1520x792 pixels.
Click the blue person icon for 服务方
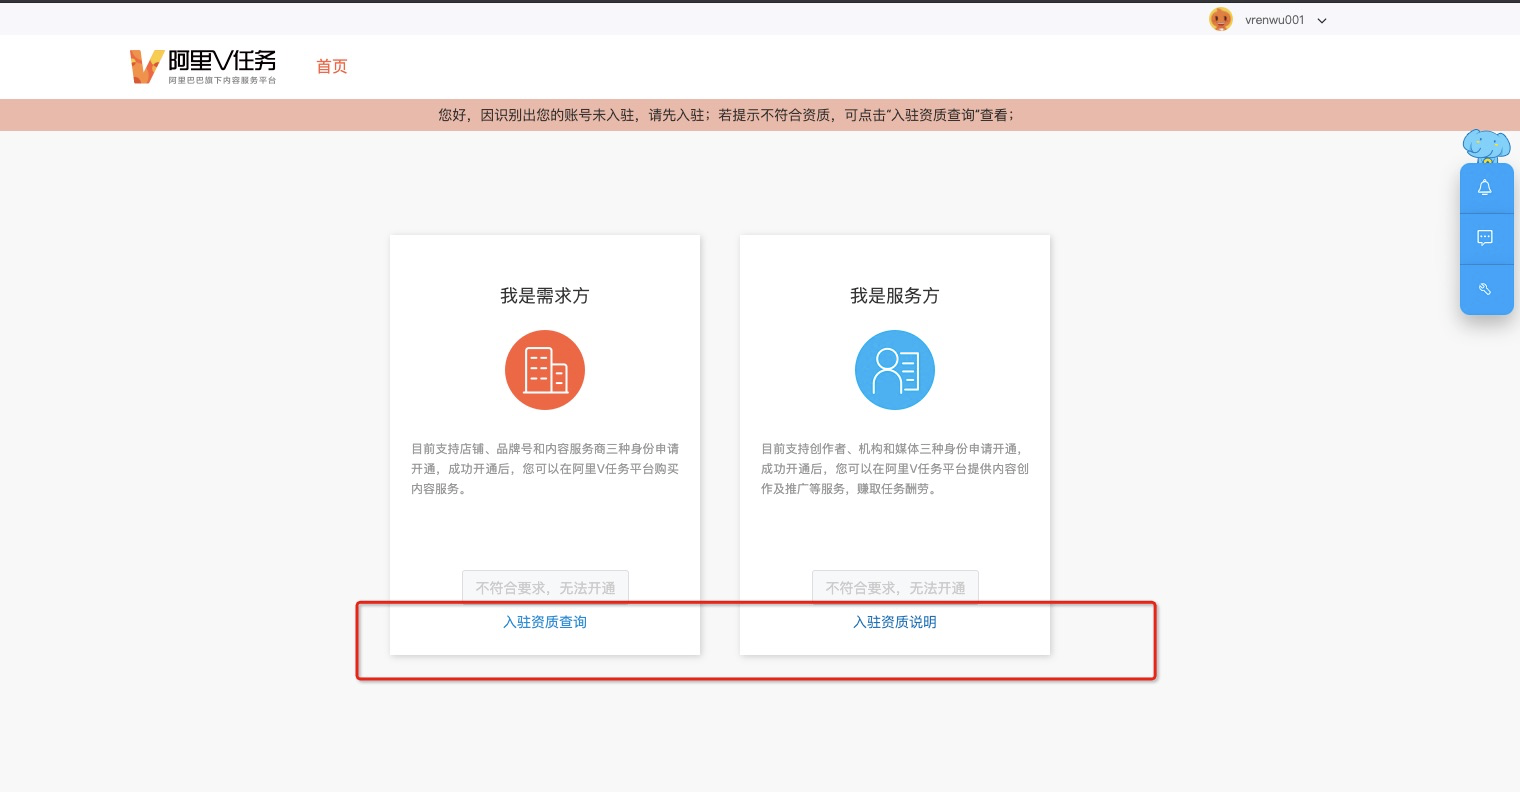(x=895, y=370)
